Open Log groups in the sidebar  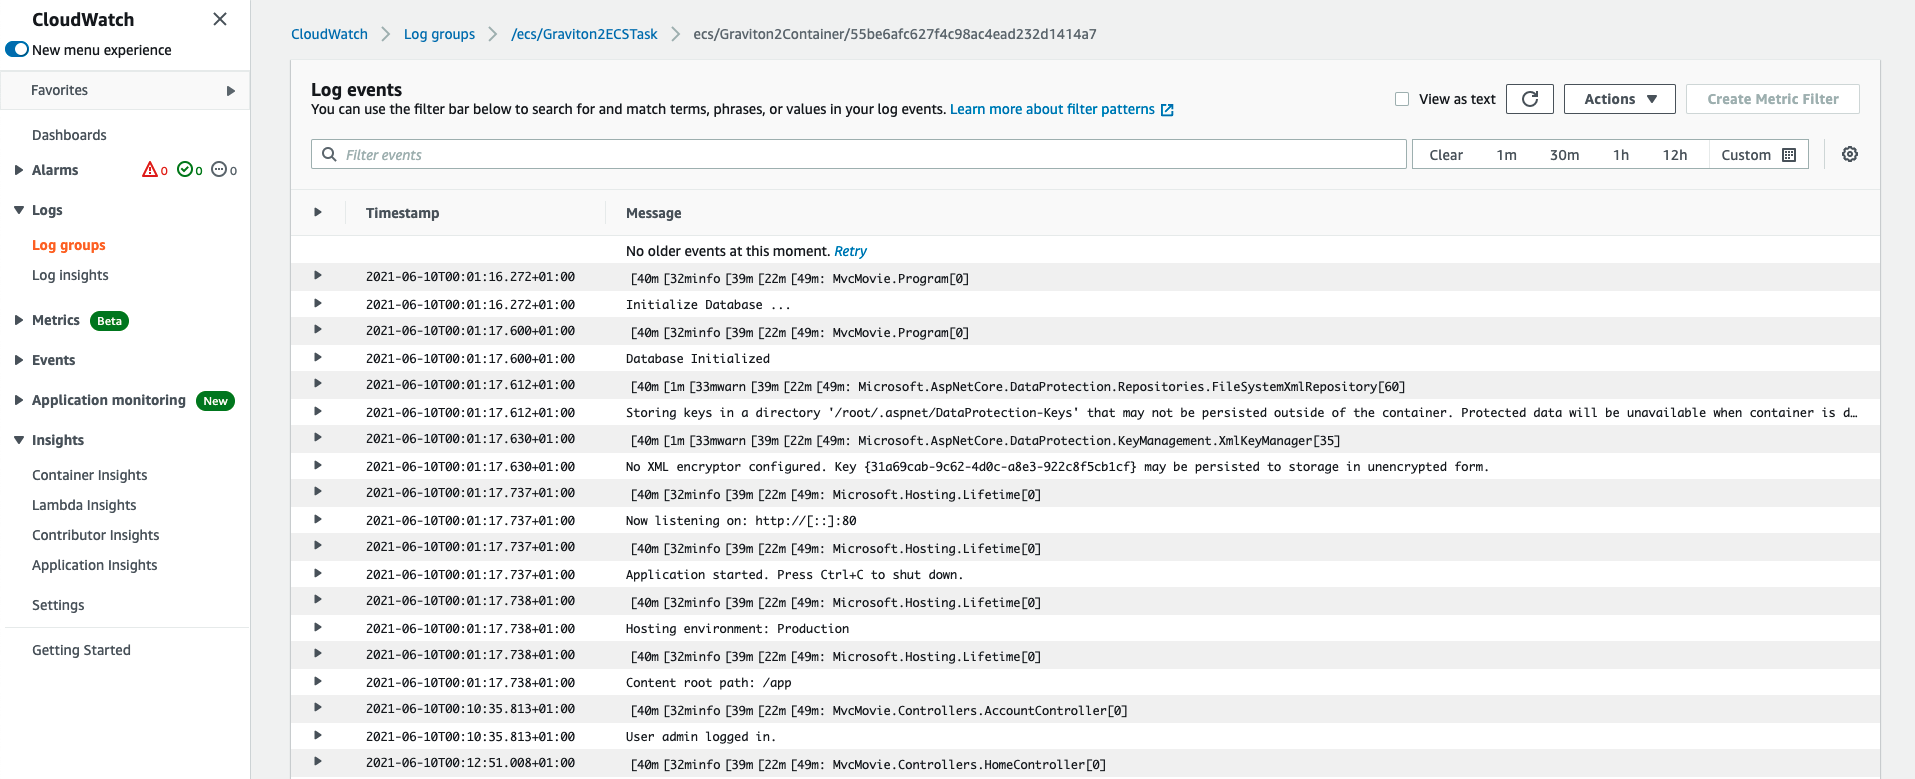[69, 245]
